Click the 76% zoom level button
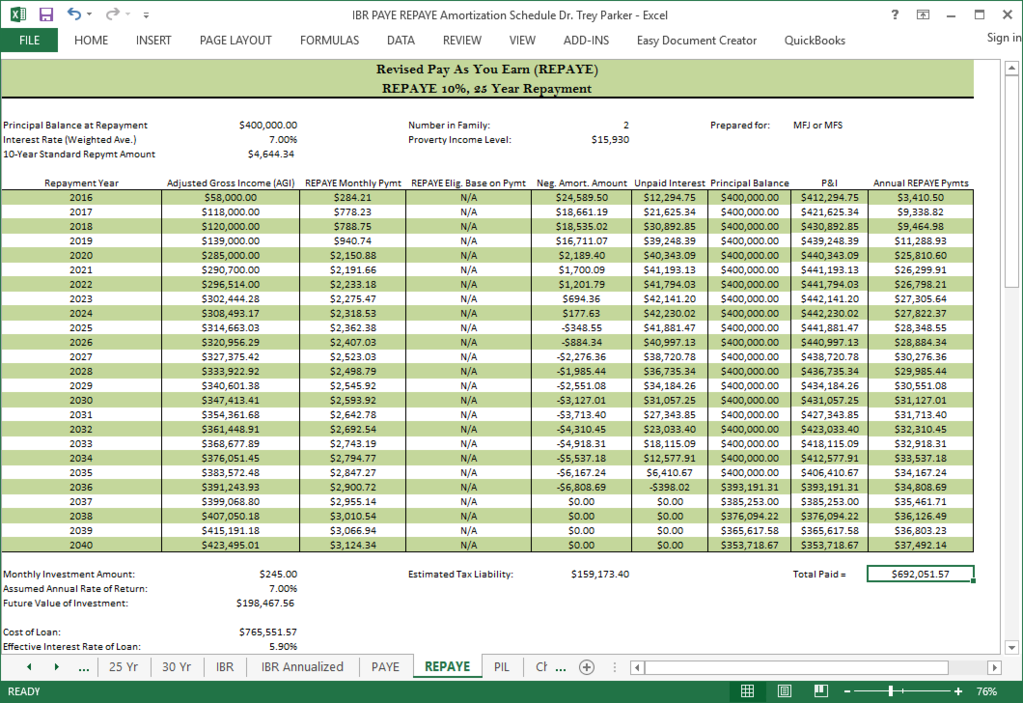Image resolution: width=1023 pixels, height=703 pixels. 986,691
